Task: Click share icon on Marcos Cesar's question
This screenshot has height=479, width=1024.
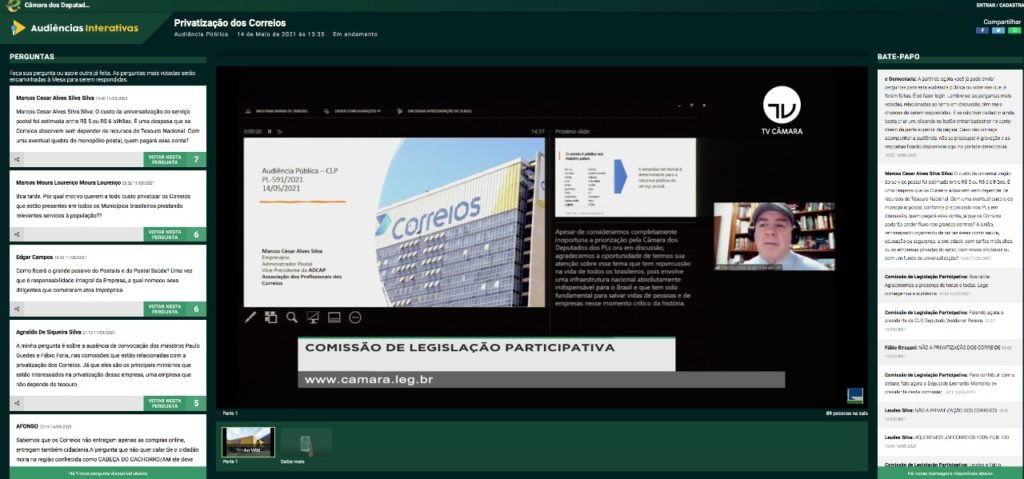Action: click(x=20, y=159)
